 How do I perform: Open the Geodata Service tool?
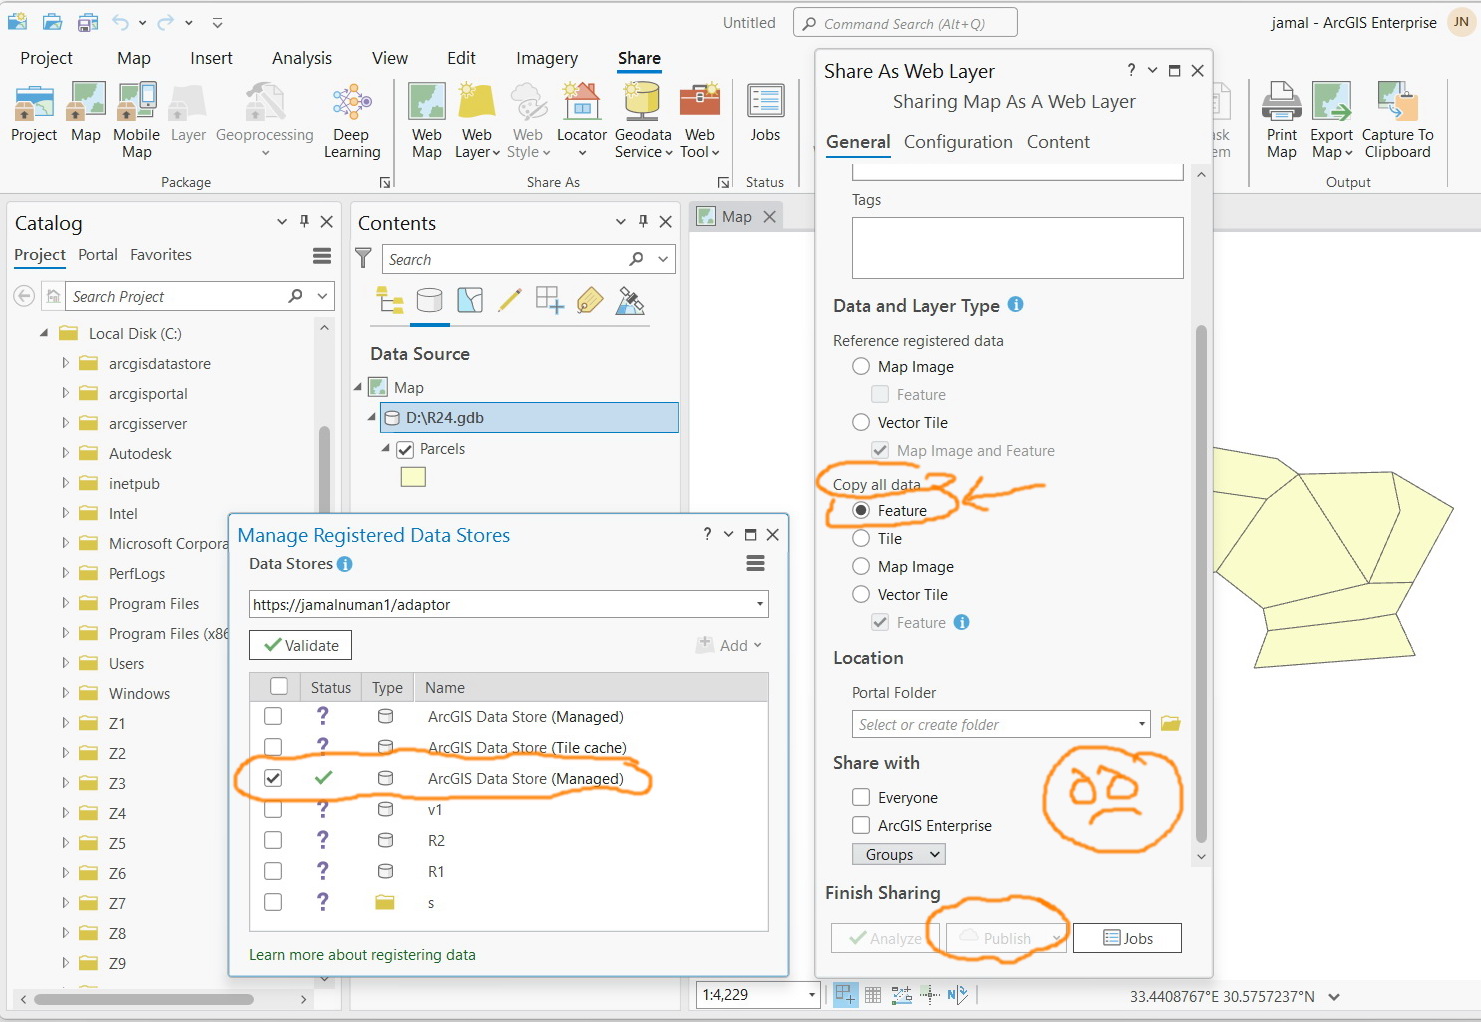(643, 121)
